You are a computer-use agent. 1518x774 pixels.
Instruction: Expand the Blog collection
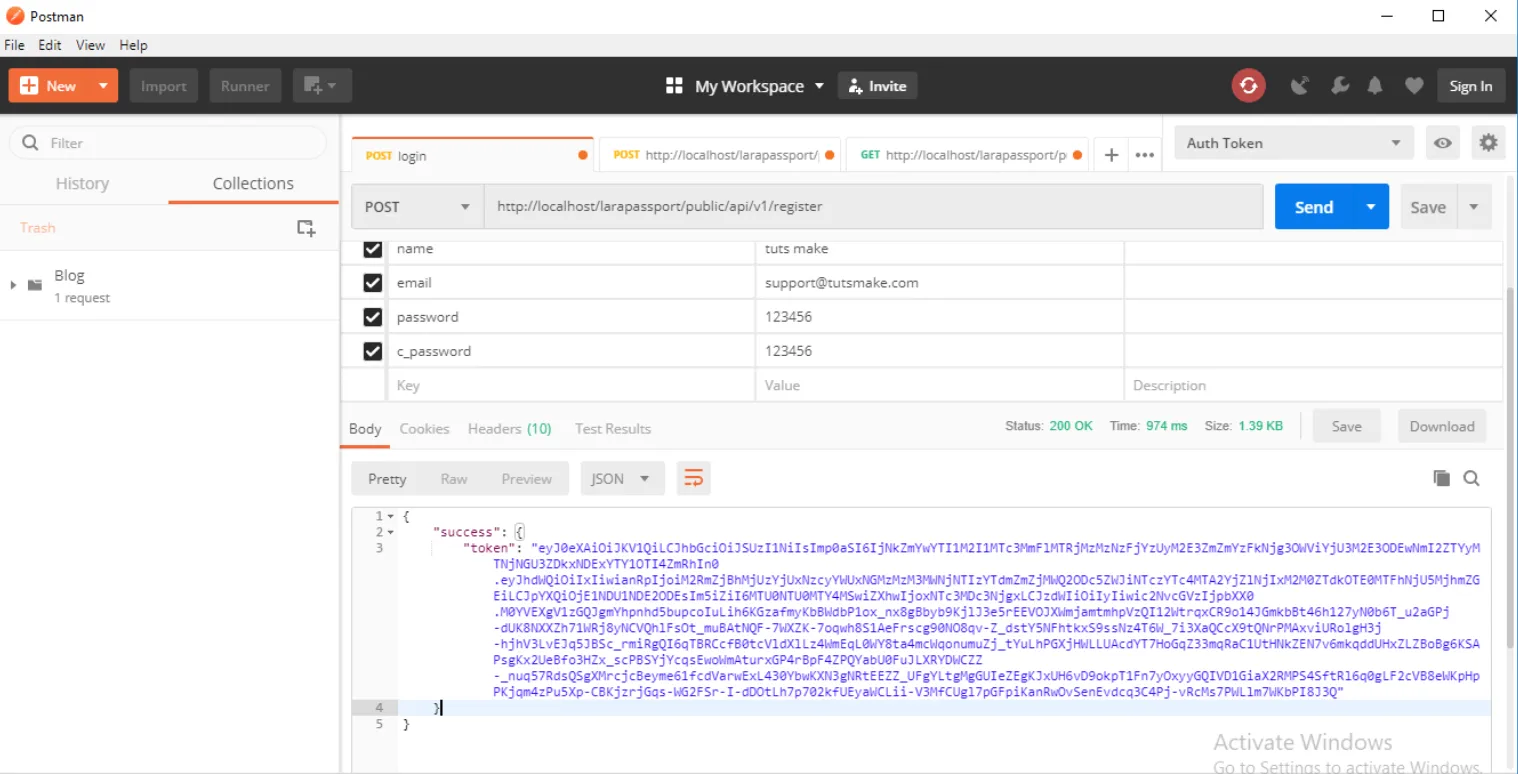[13, 285]
